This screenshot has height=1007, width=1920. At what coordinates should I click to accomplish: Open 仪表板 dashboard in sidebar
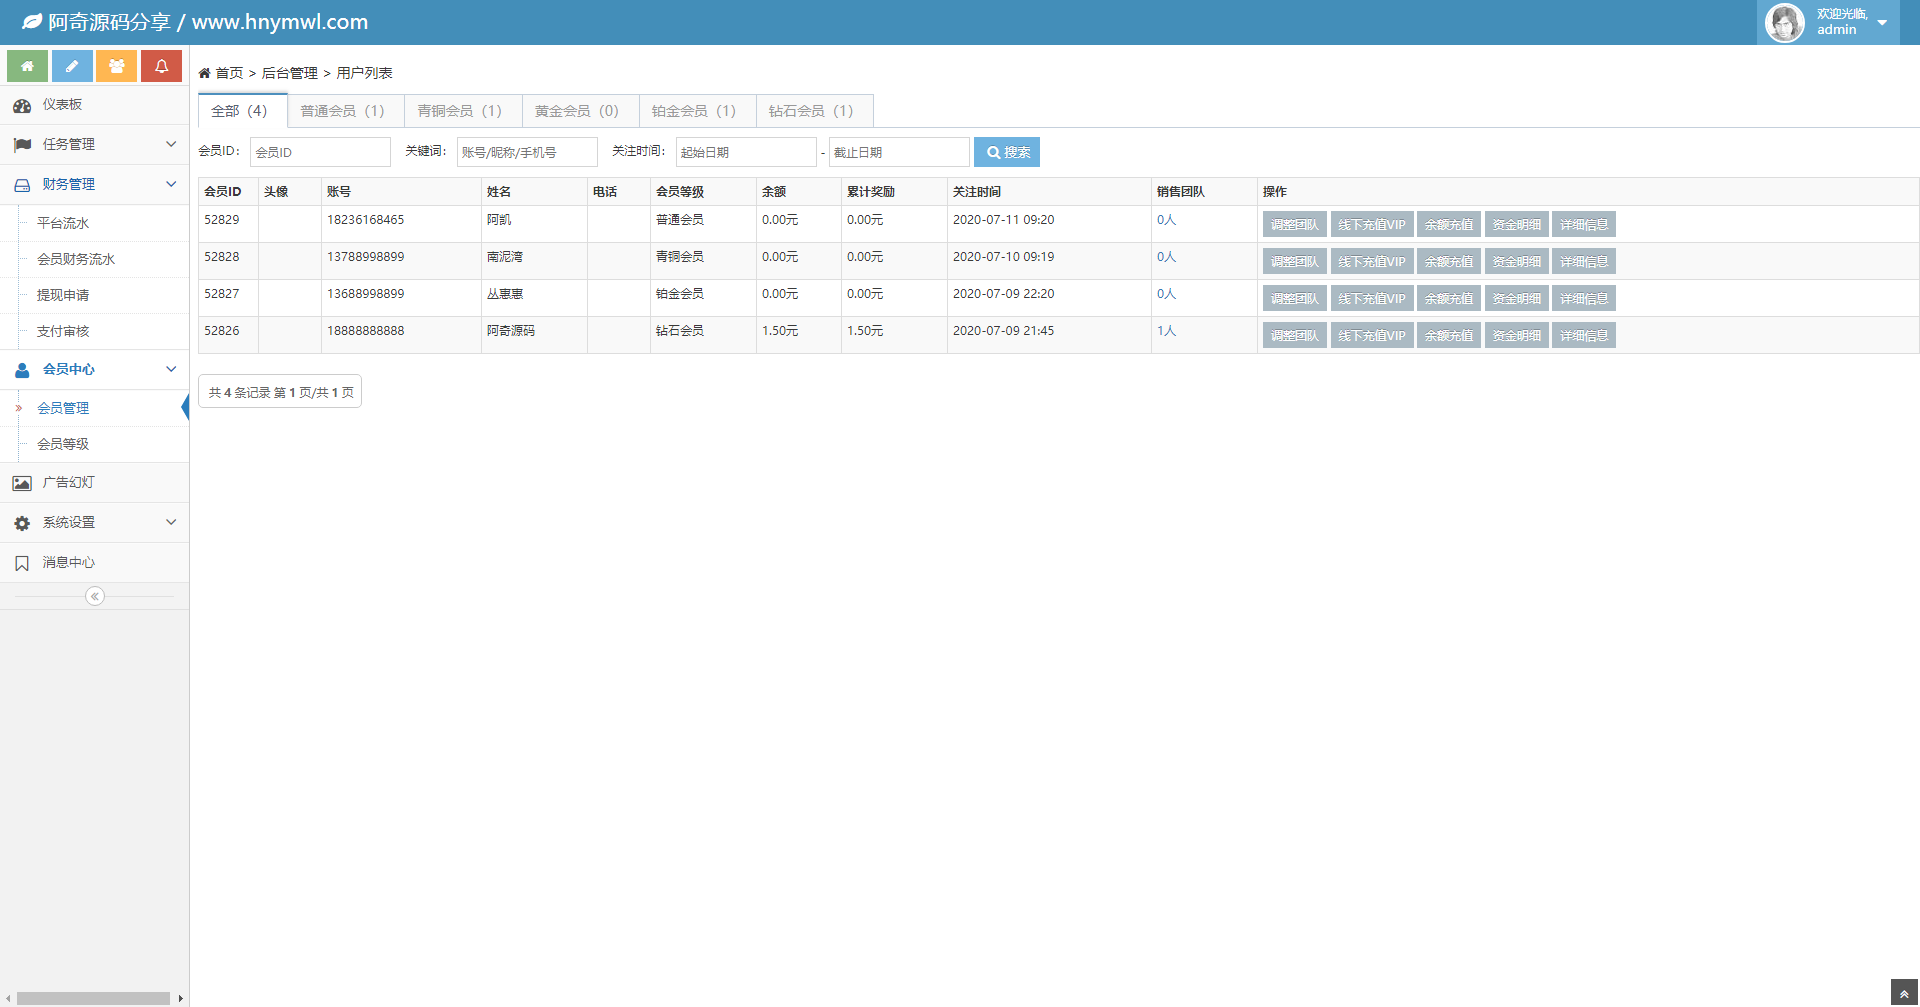(62, 105)
